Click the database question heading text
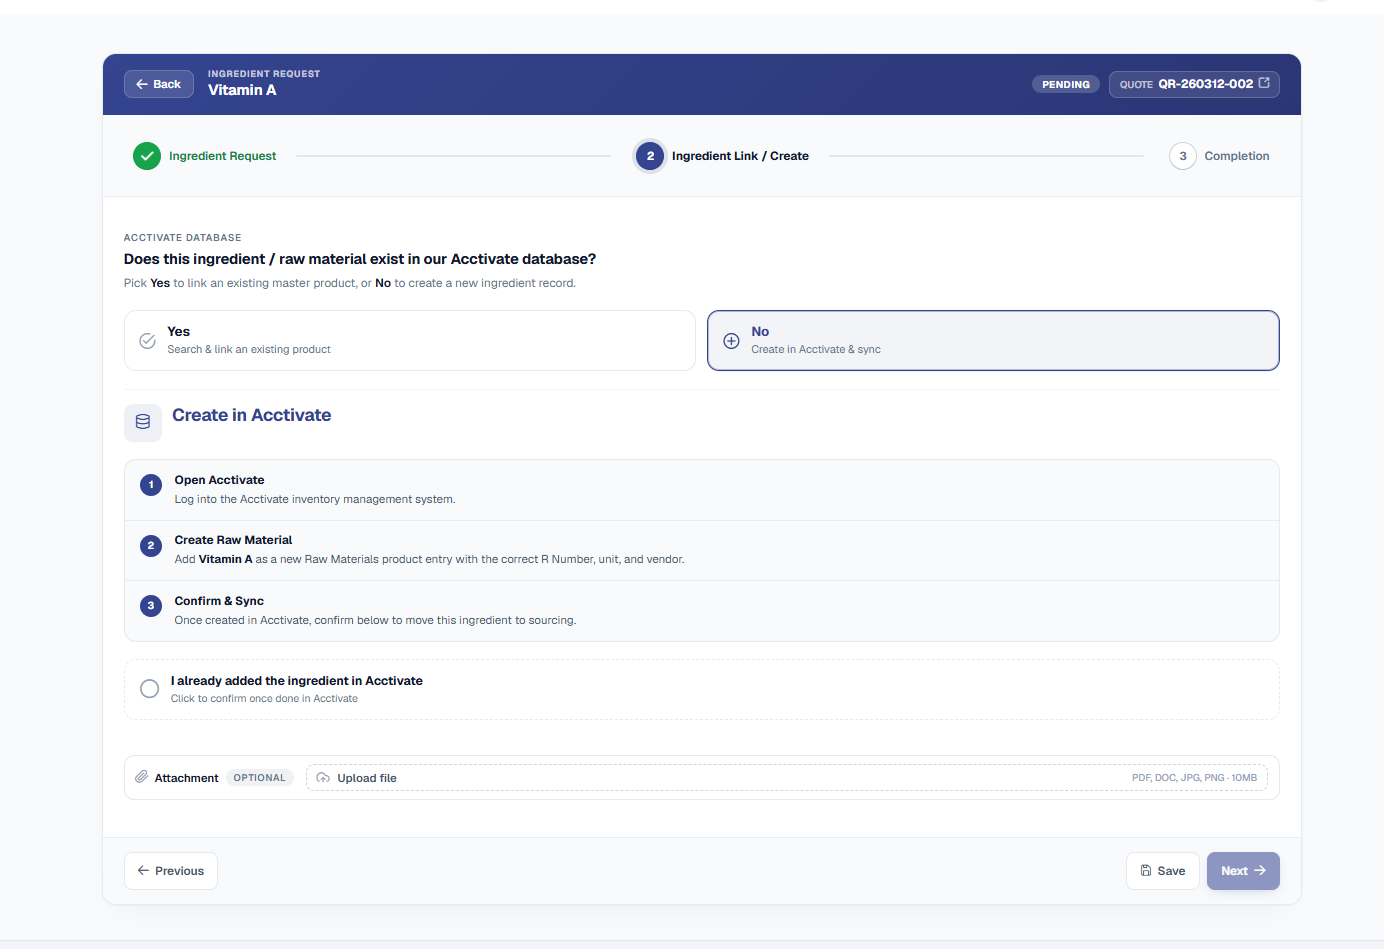 (360, 259)
